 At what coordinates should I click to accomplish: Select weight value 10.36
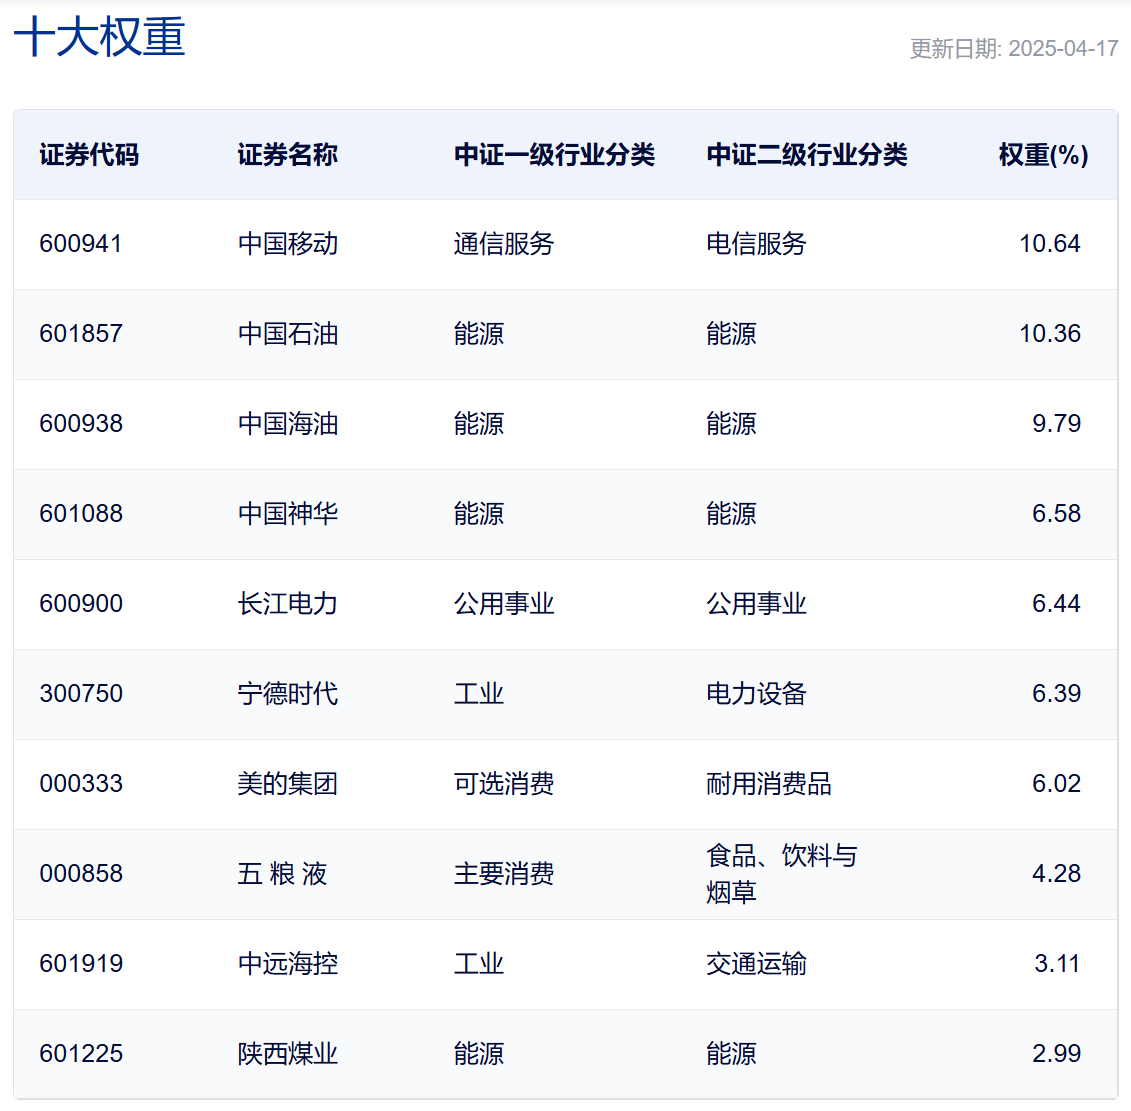click(1049, 334)
